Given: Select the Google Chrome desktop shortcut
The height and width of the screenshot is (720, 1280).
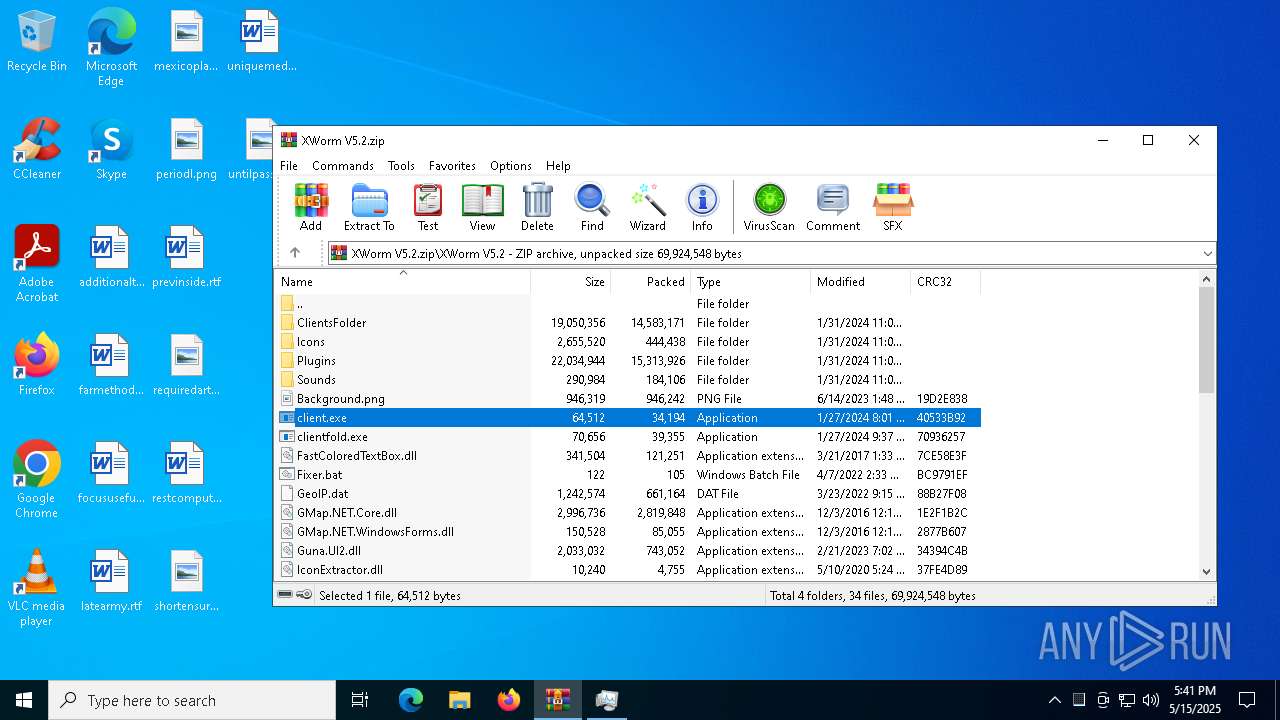Looking at the screenshot, I should pos(37,480).
